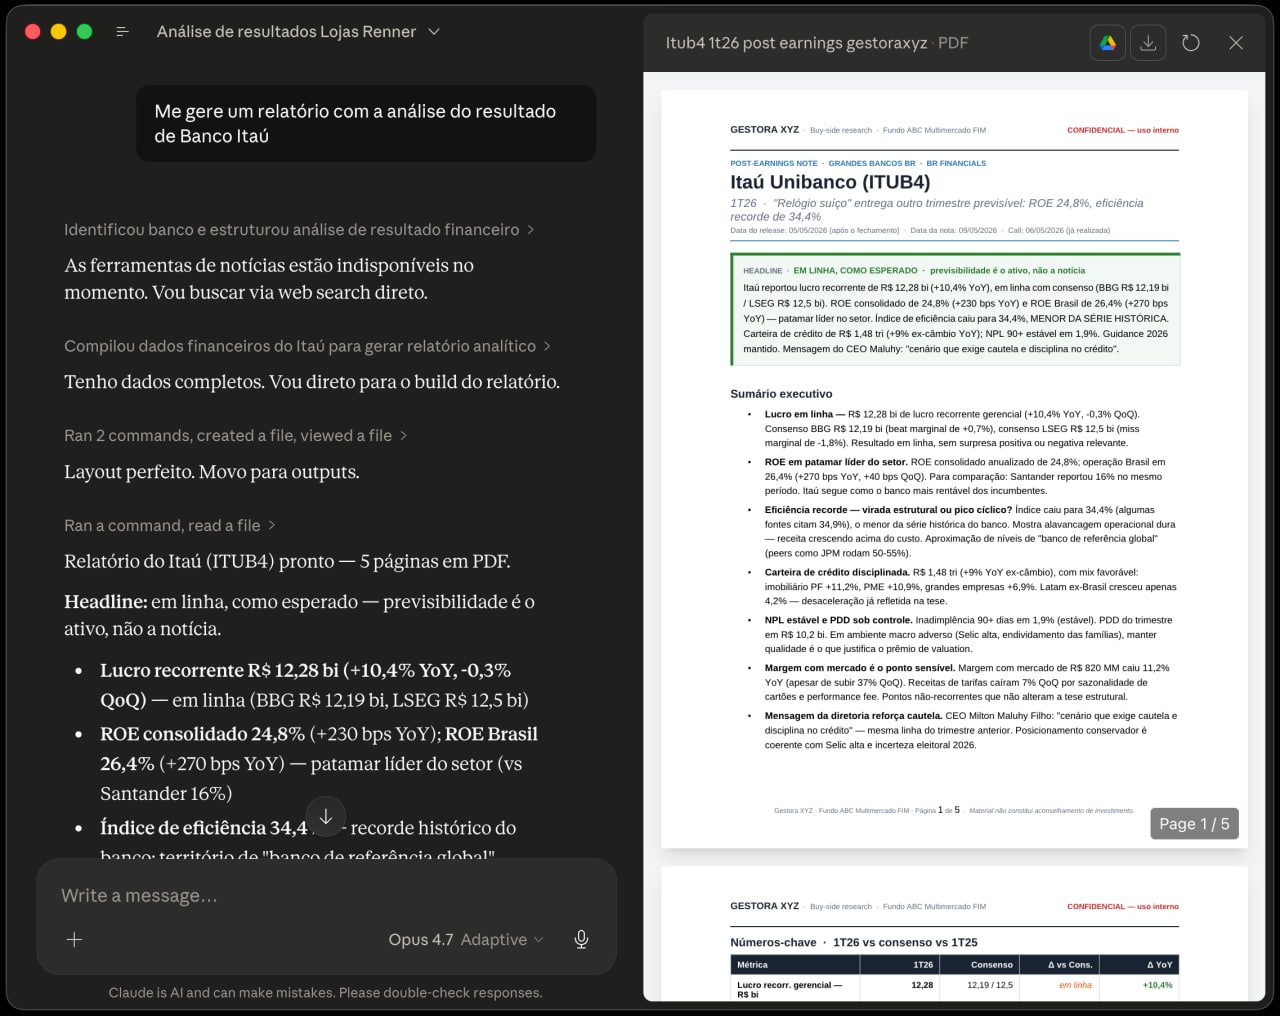Click the green fullscreen window button
The width and height of the screenshot is (1280, 1016).
coord(84,32)
